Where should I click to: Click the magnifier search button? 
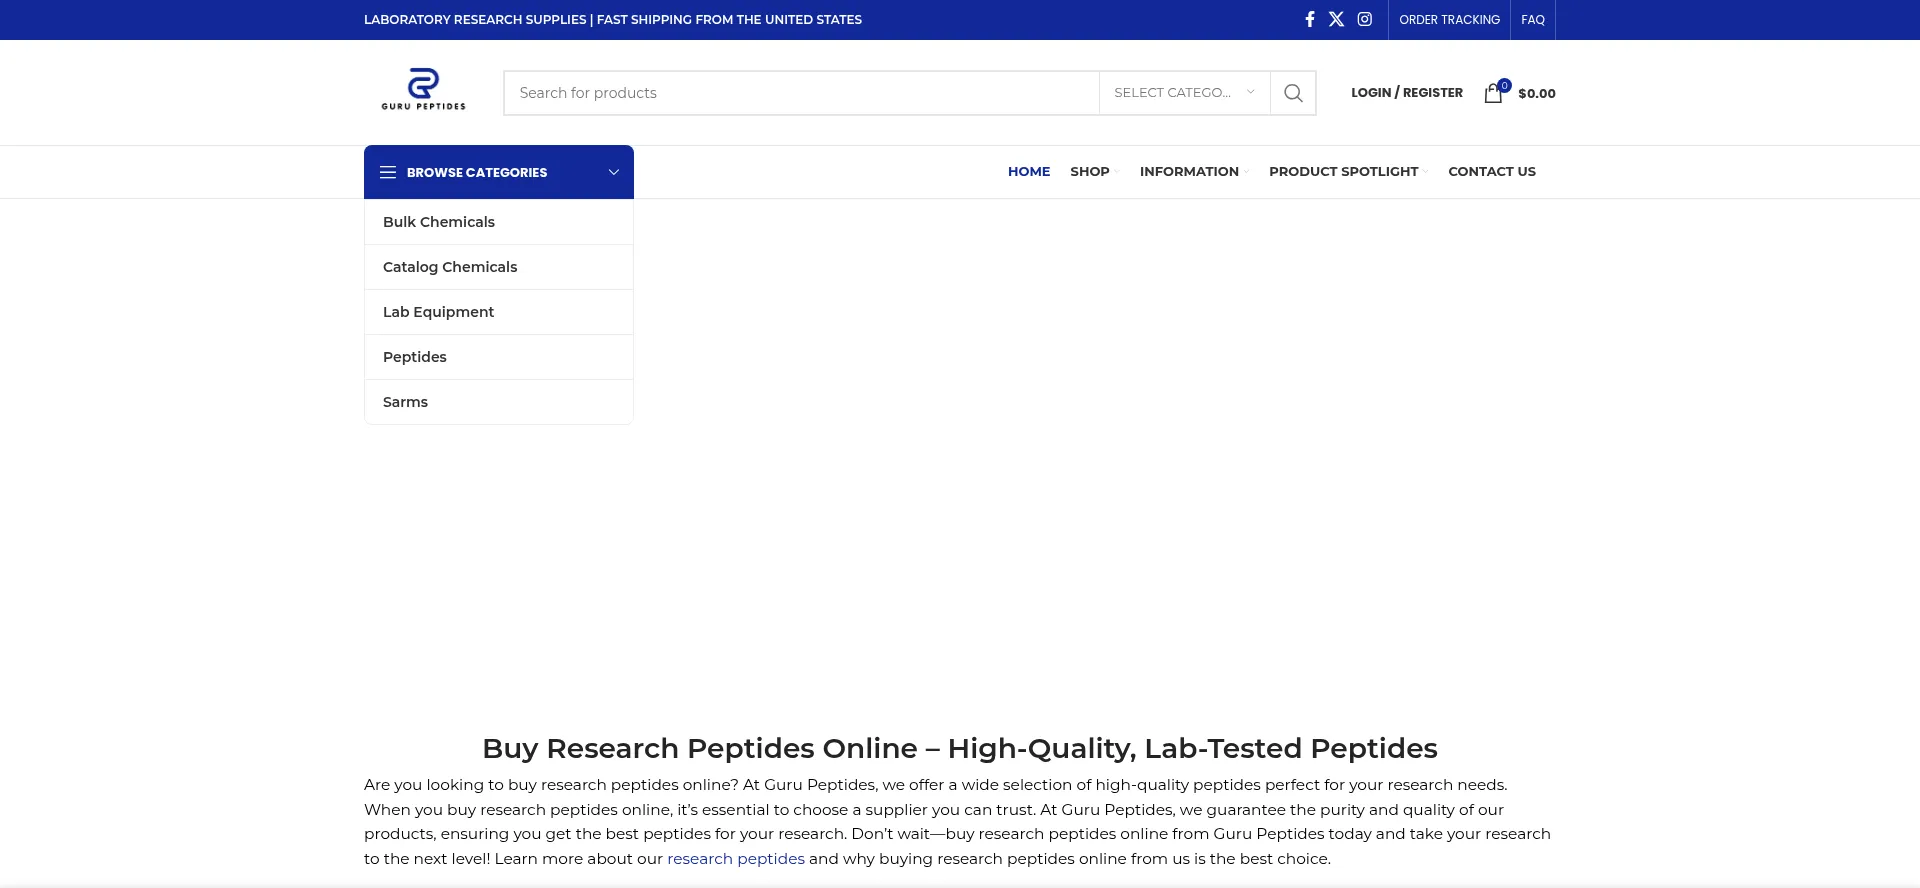pyautogui.click(x=1293, y=93)
